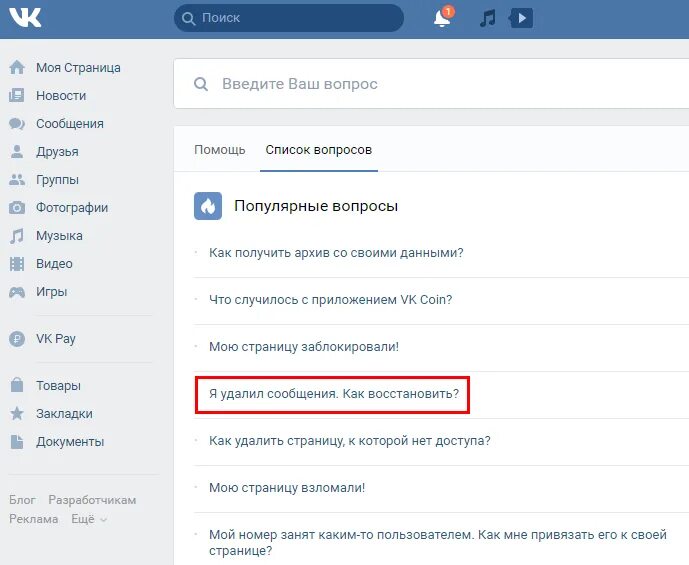The height and width of the screenshot is (565, 689).
Task: Click the video play icon in header
Action: tap(521, 18)
